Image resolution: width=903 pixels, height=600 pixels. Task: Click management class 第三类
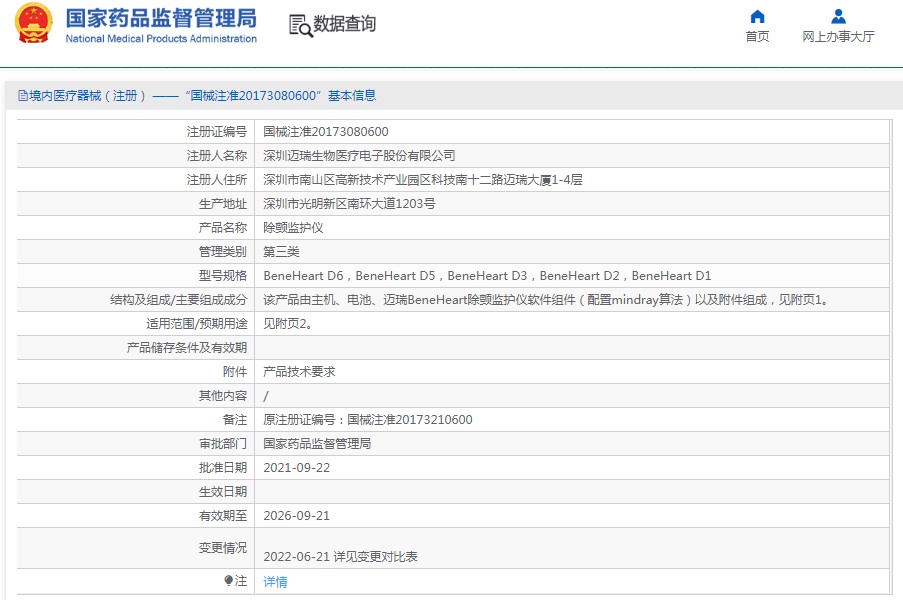[281, 252]
